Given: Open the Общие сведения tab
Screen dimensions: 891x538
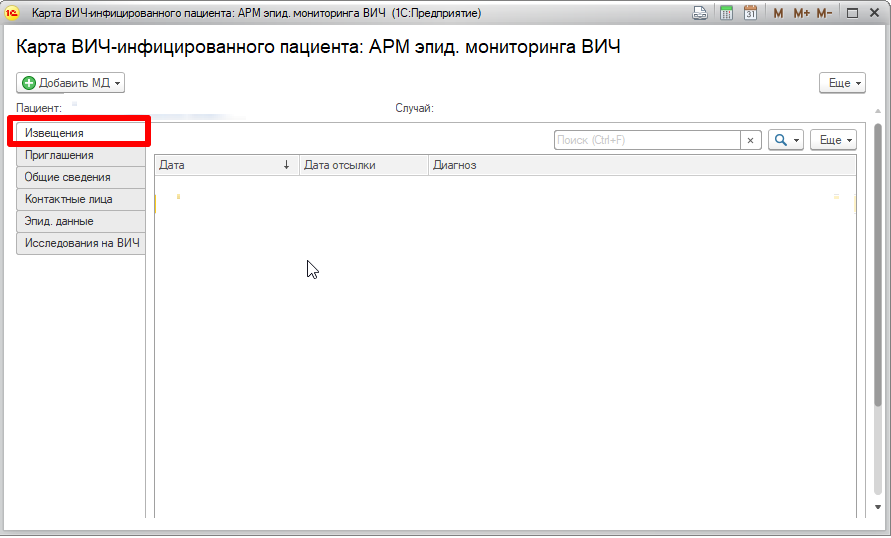Looking at the screenshot, I should click(x=81, y=177).
